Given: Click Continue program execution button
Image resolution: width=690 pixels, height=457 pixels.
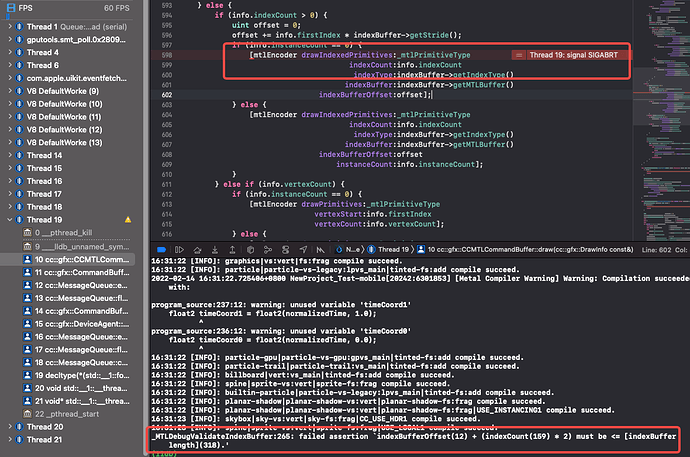Looking at the screenshot, I should click(179, 250).
